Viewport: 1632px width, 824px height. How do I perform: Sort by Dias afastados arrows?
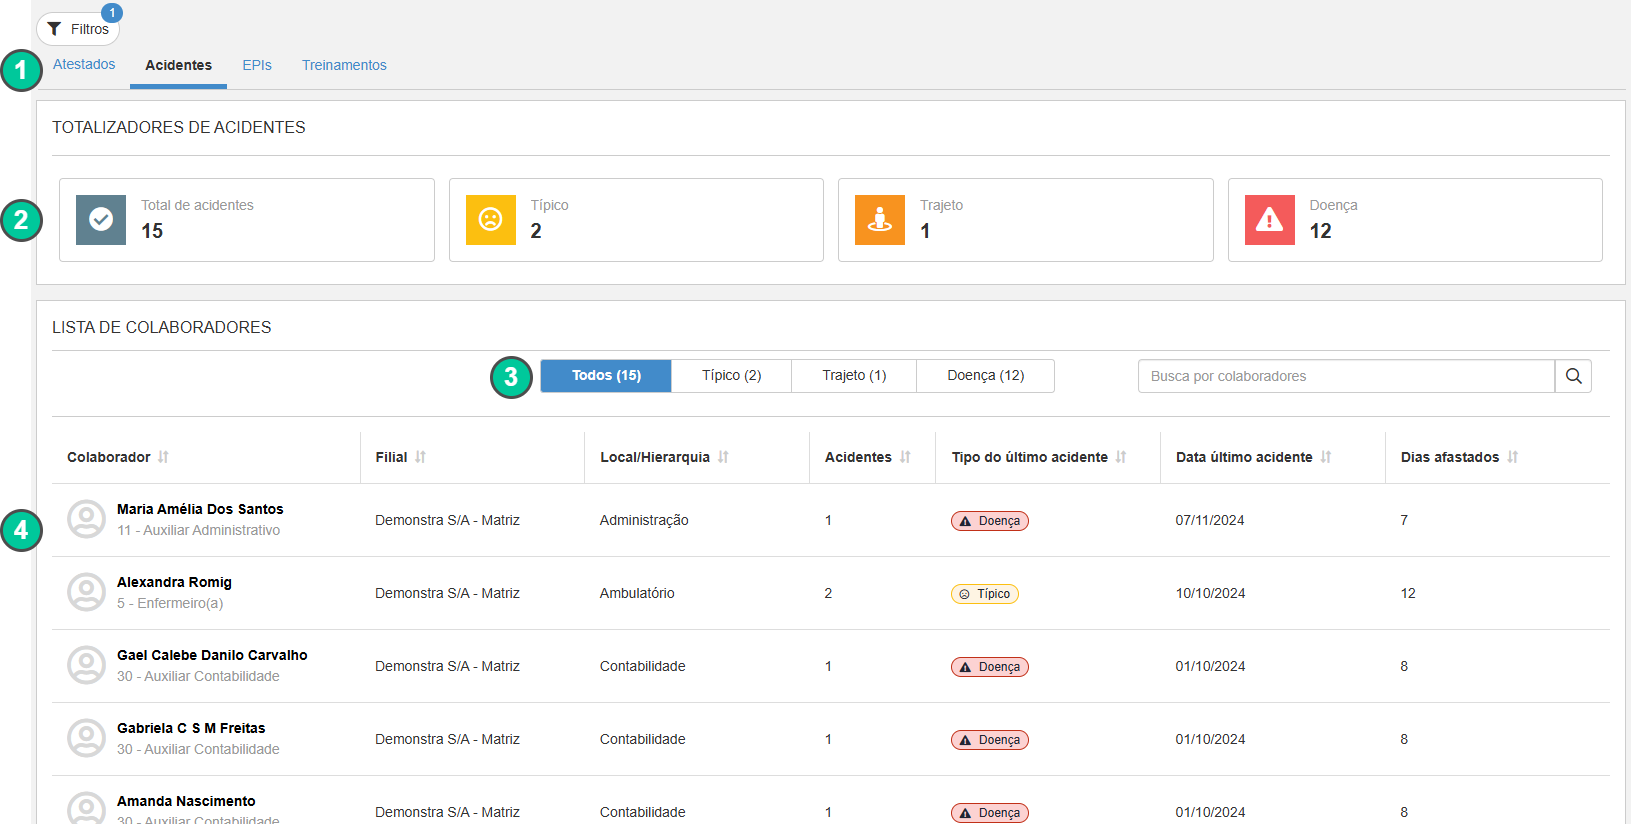pos(1513,457)
